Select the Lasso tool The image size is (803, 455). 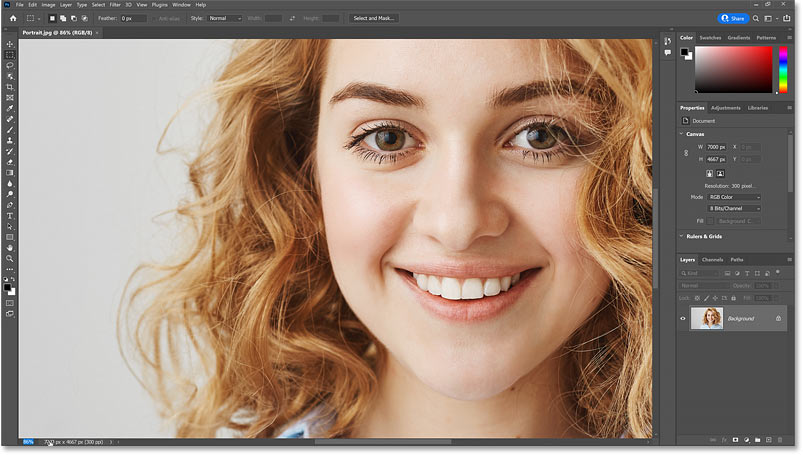10,66
